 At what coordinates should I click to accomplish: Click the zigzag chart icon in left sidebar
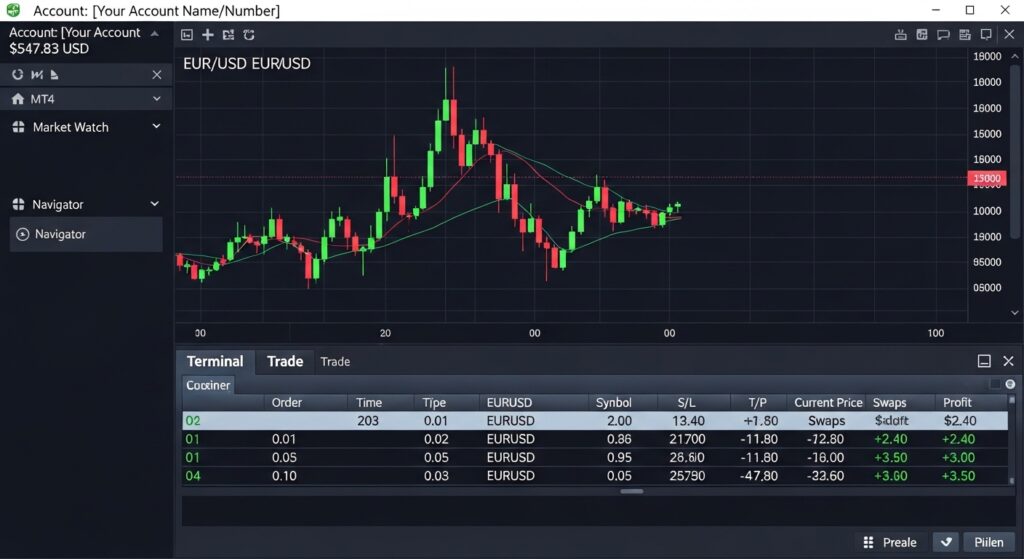[37, 74]
